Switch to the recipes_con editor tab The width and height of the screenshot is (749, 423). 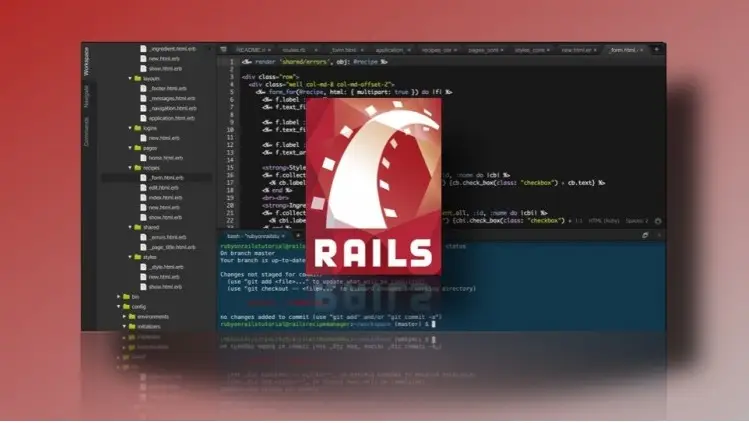(x=437, y=50)
